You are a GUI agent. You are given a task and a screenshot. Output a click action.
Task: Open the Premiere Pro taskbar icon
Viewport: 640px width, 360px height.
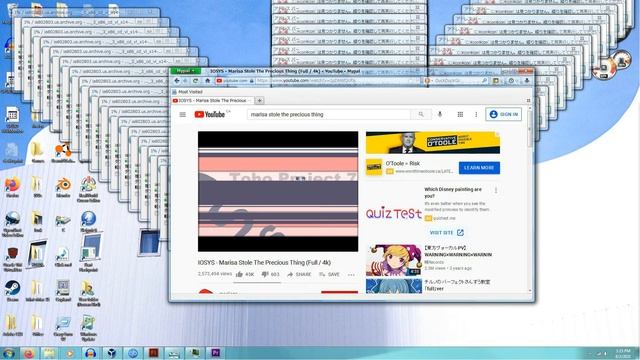pyautogui.click(x=215, y=353)
